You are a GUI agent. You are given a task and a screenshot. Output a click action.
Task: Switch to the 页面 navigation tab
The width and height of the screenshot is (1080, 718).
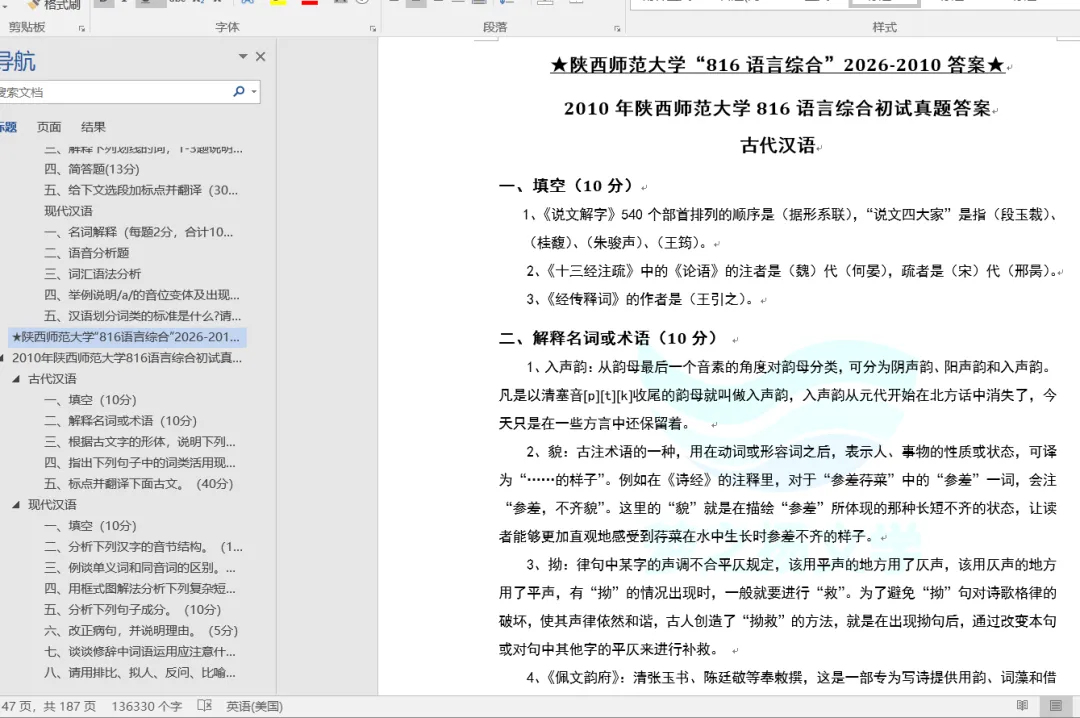(x=50, y=127)
